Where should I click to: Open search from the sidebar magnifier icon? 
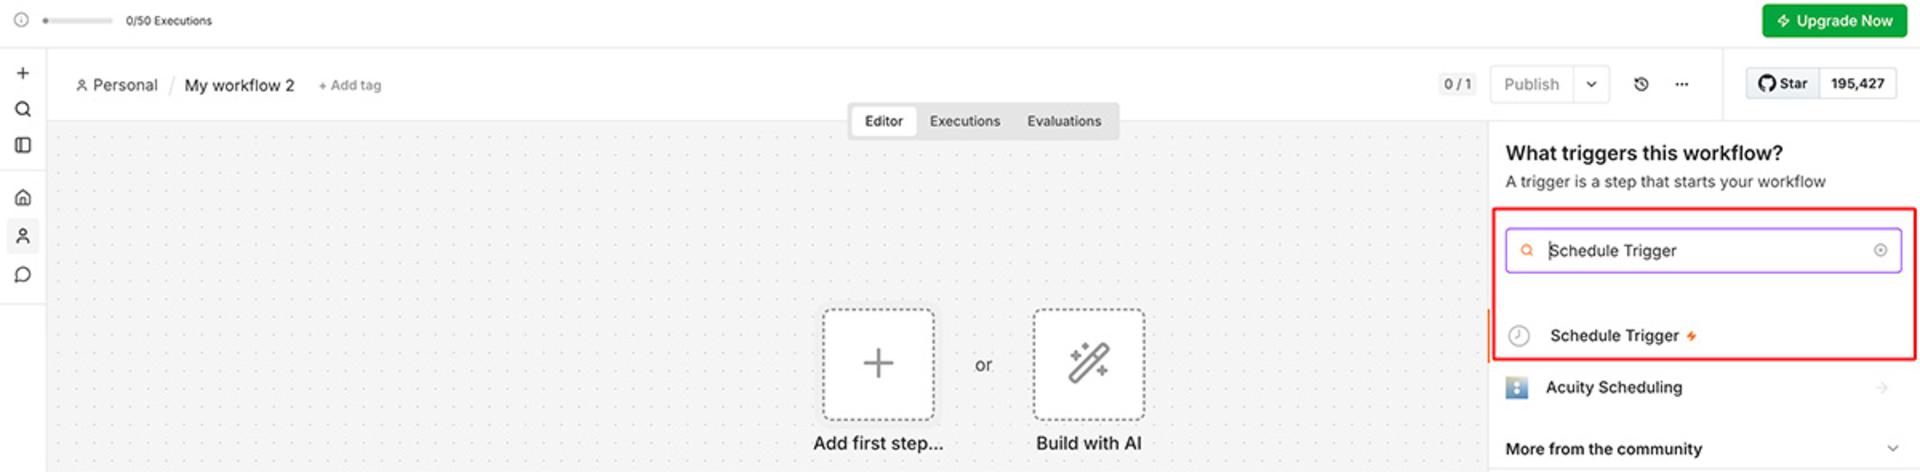point(22,109)
